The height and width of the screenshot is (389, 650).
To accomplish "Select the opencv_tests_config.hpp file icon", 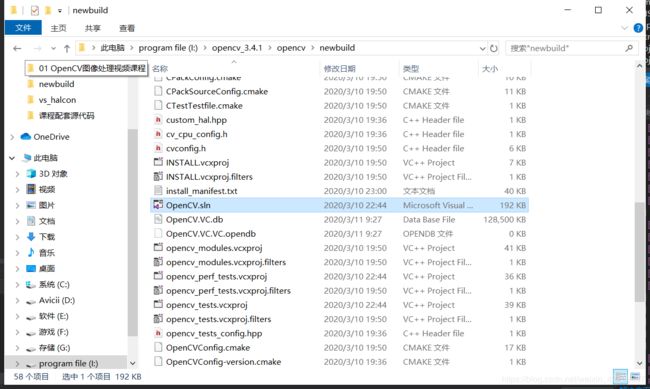I will click(x=158, y=333).
